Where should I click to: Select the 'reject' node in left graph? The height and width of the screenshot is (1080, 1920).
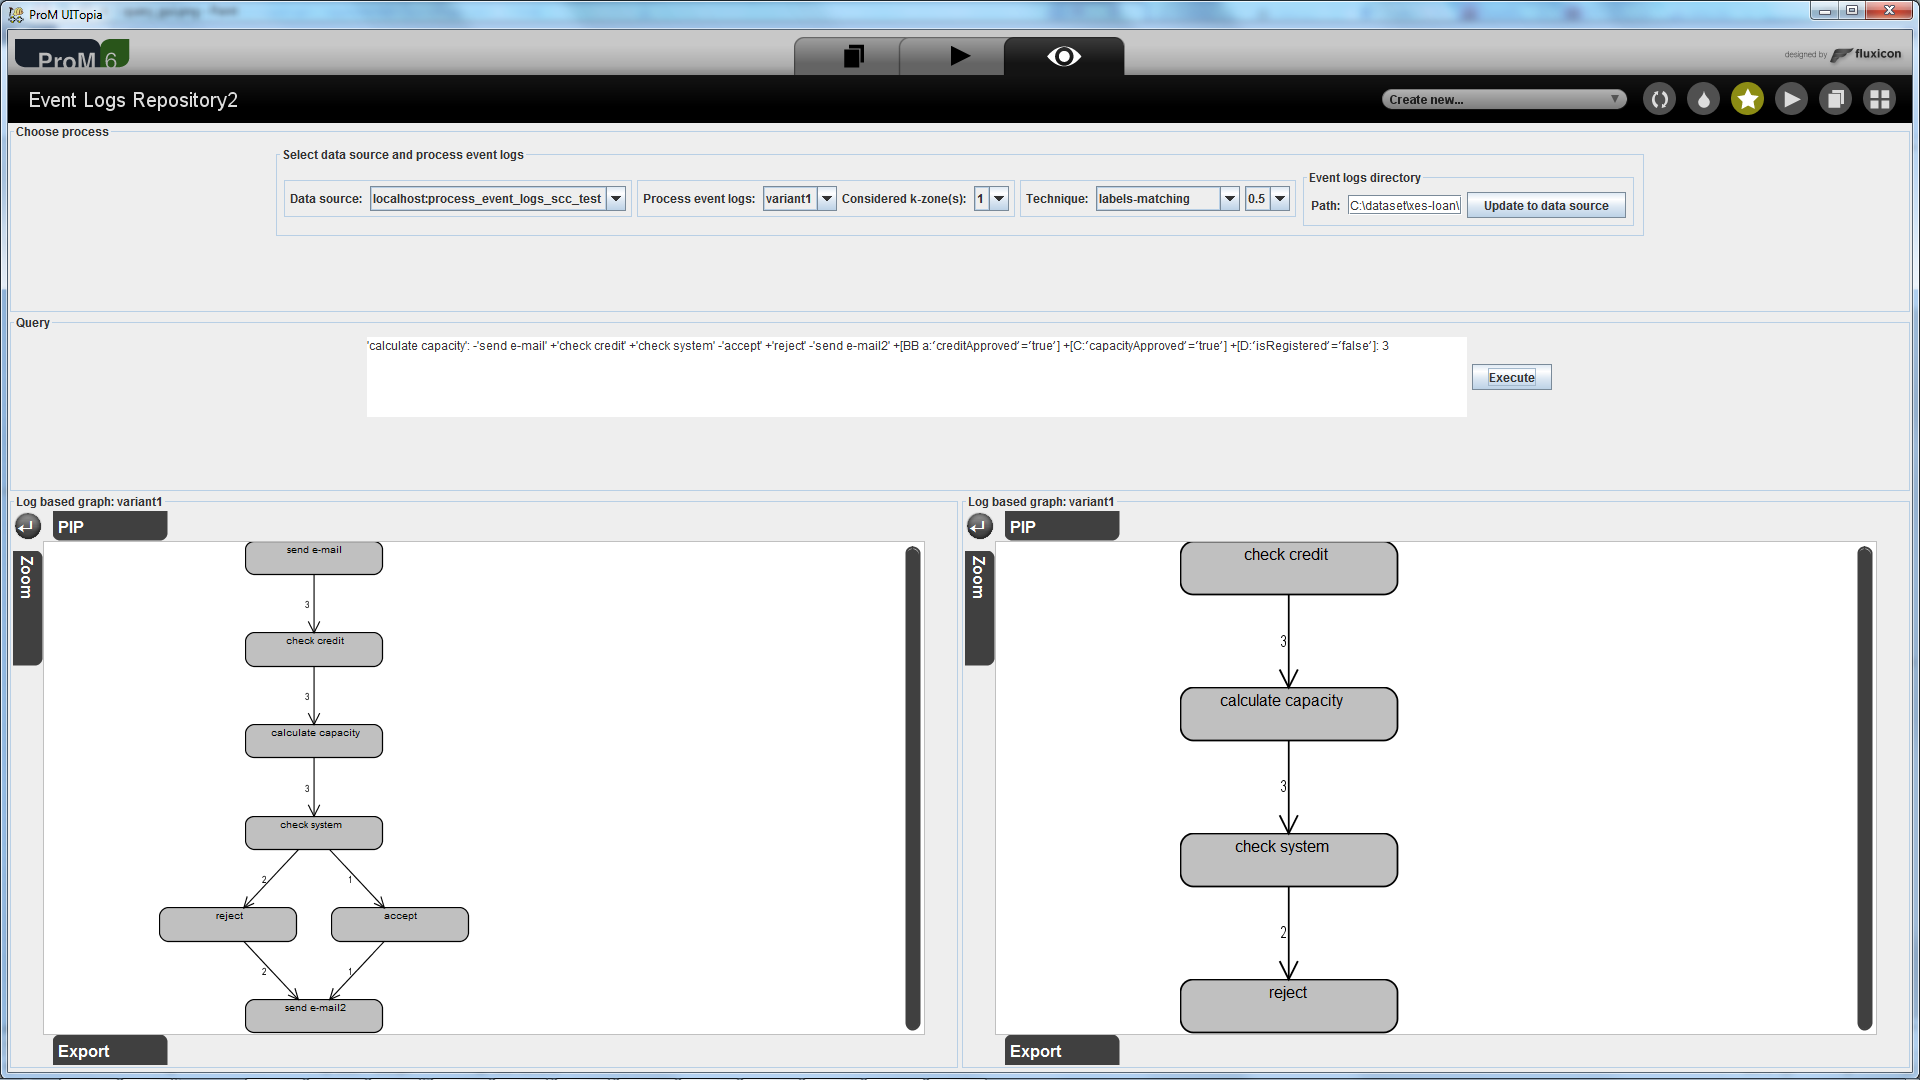click(x=228, y=924)
